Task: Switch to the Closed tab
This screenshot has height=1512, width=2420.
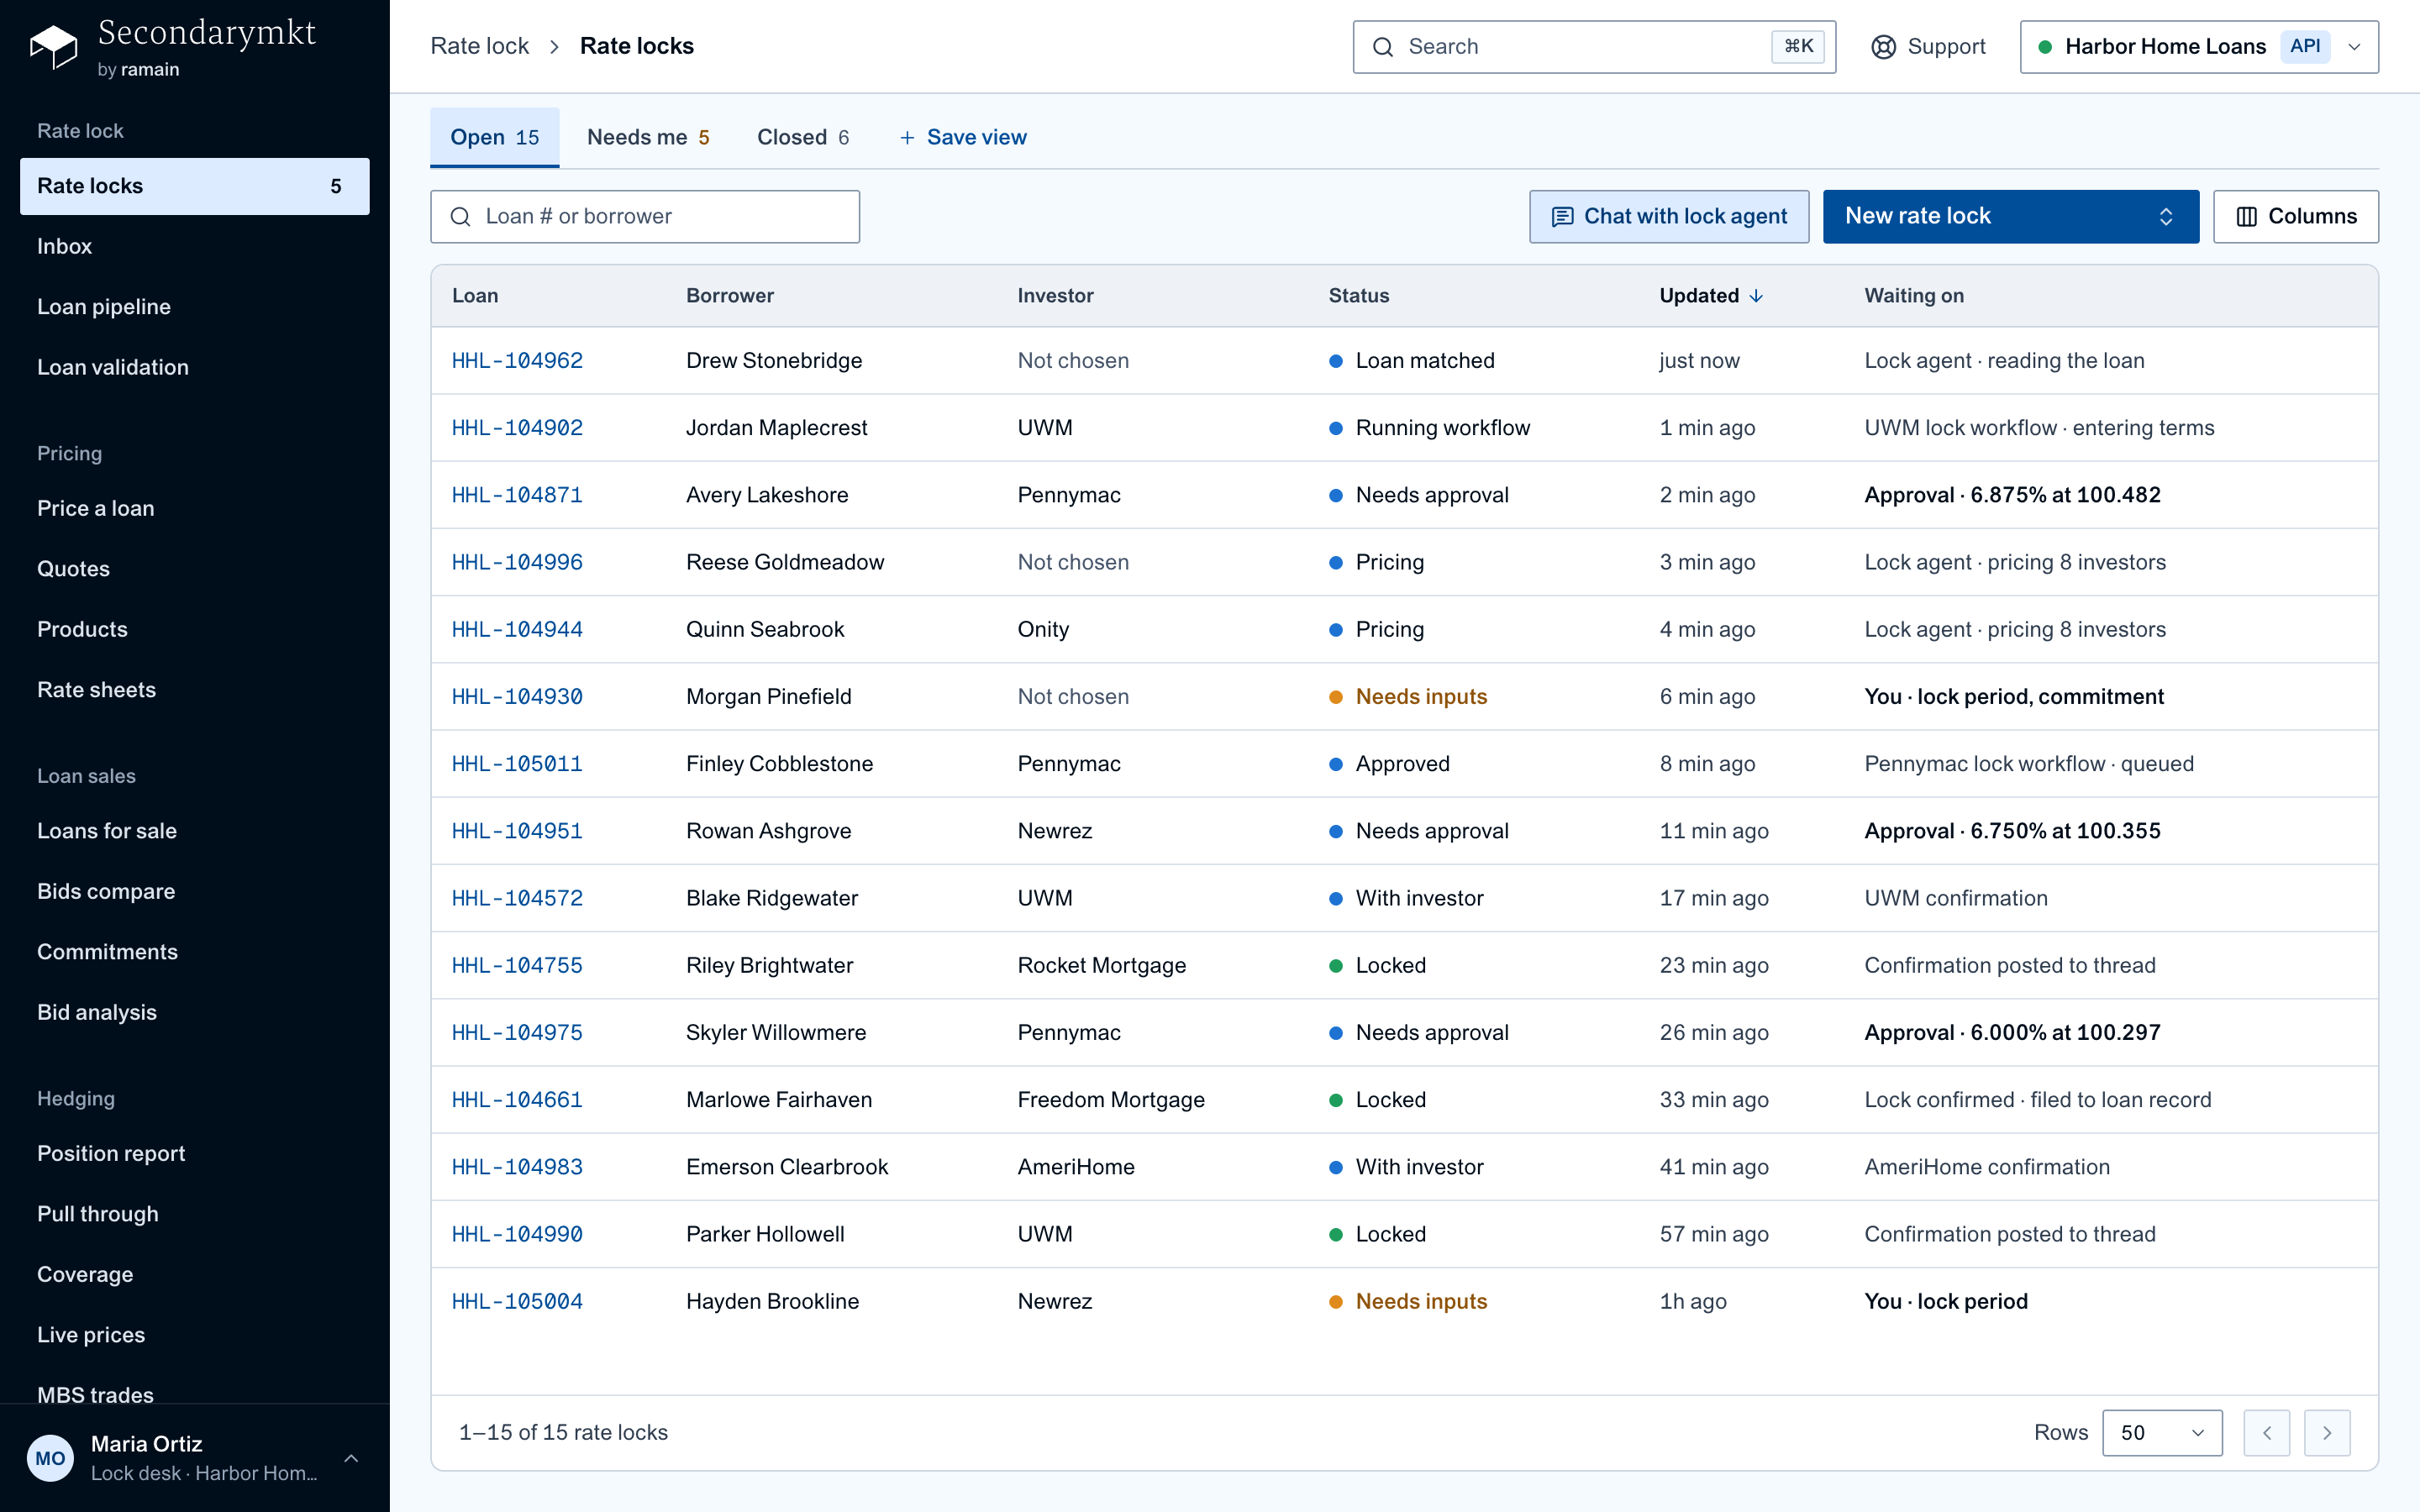Action: coord(803,138)
